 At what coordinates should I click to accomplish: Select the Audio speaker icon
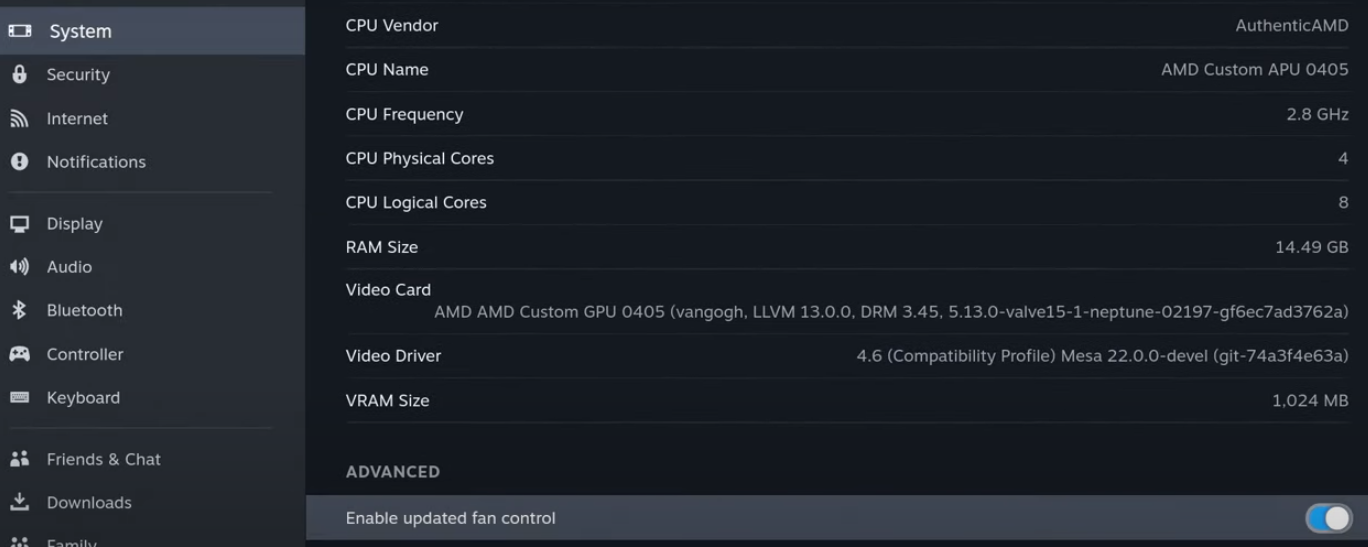[19, 267]
